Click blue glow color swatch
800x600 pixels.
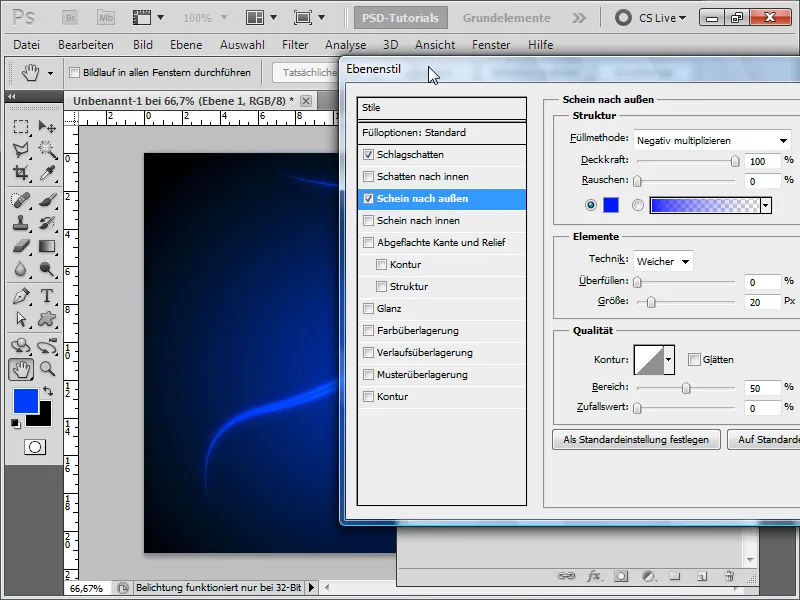611,205
